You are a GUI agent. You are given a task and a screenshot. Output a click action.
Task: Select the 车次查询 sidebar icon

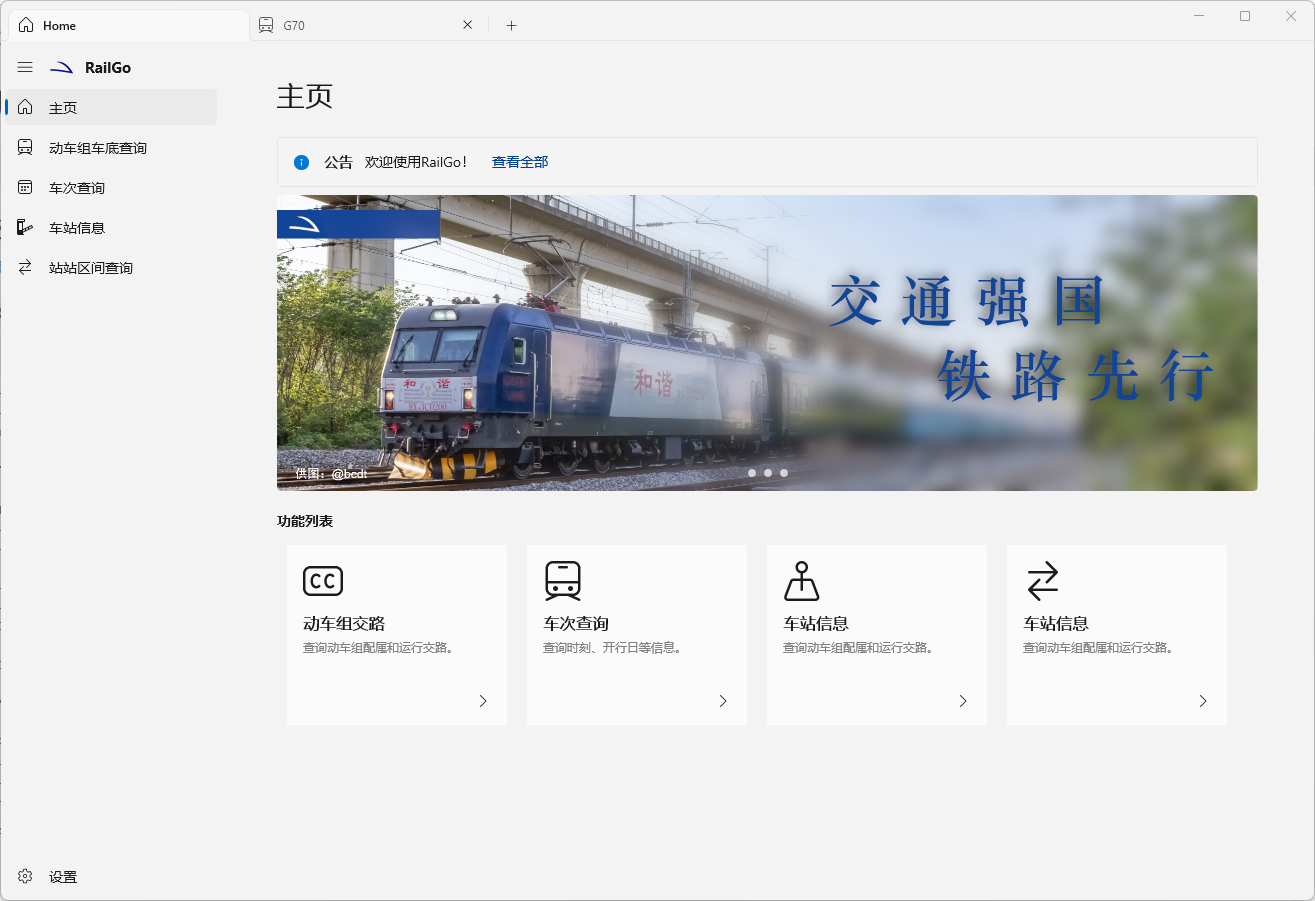pyautogui.click(x=25, y=187)
